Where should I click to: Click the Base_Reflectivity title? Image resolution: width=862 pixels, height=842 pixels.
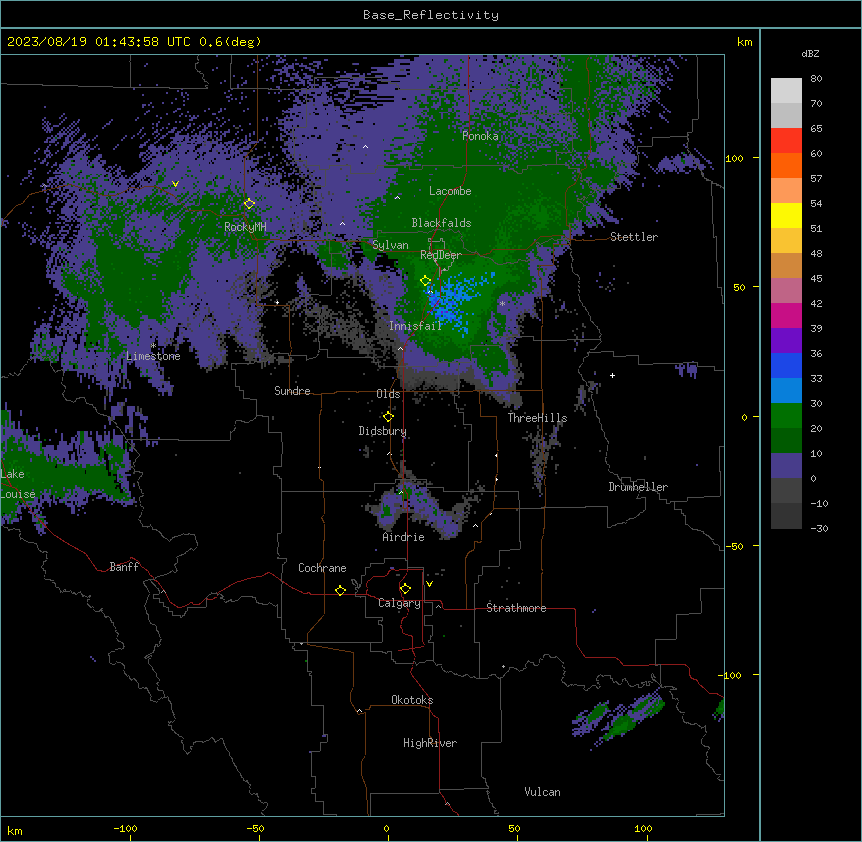click(431, 15)
